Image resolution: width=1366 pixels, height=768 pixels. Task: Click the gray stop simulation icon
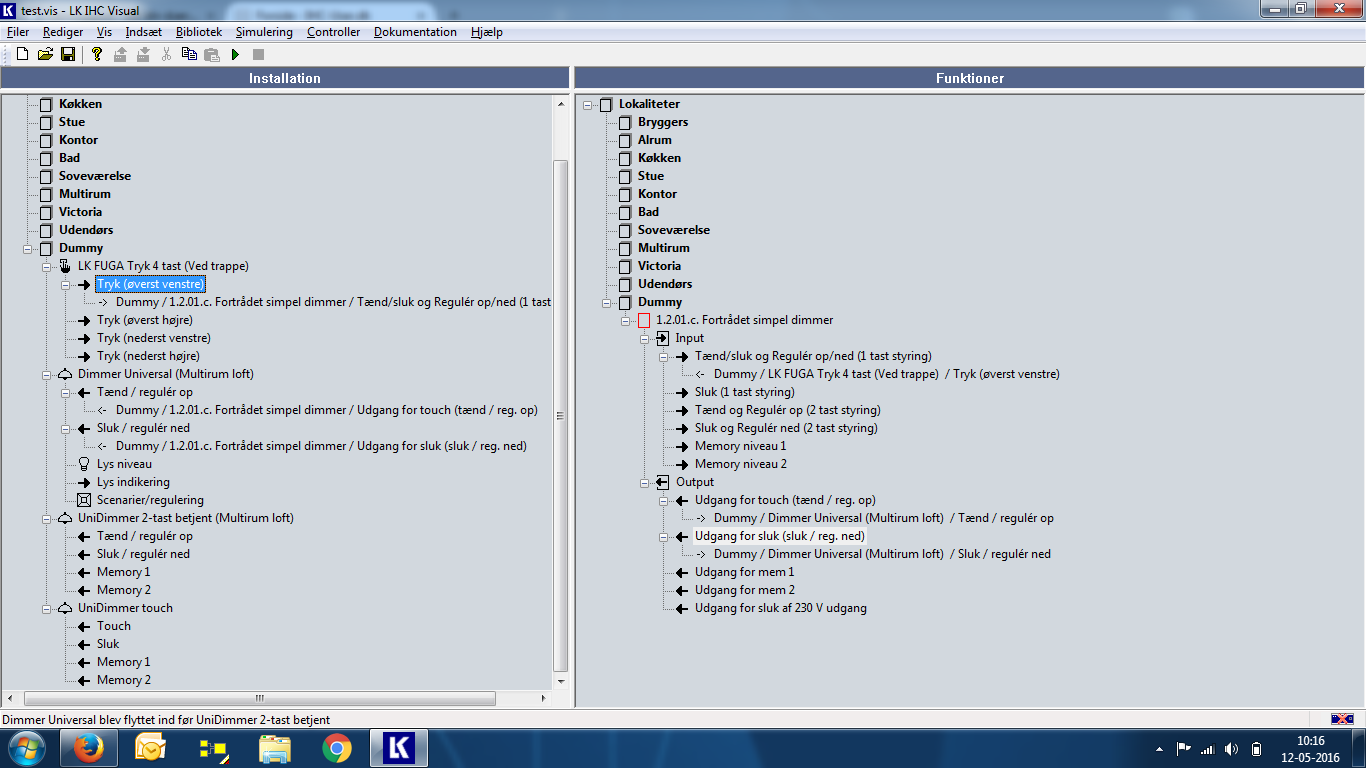(258, 54)
